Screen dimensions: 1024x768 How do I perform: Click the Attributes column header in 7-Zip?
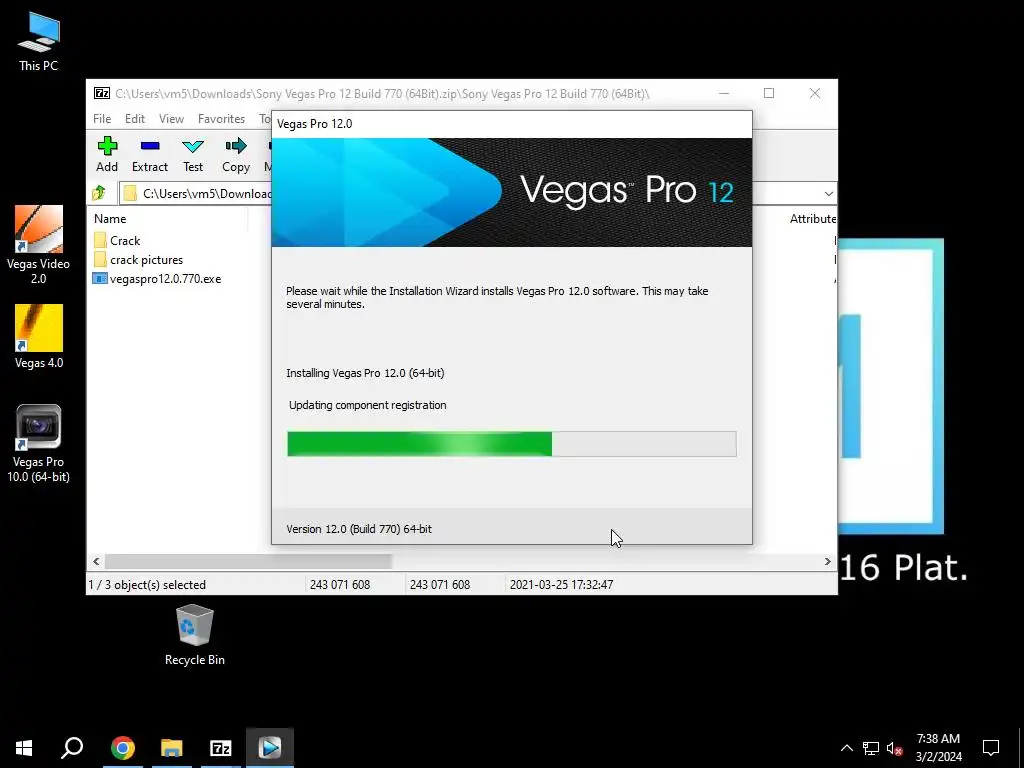coord(812,219)
